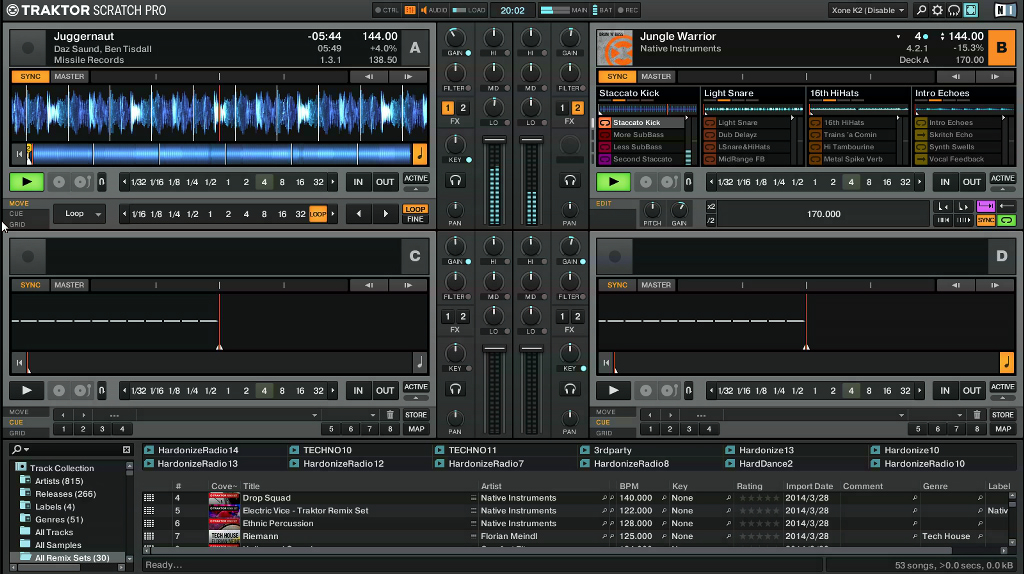Click channel A volume fader

(494, 140)
